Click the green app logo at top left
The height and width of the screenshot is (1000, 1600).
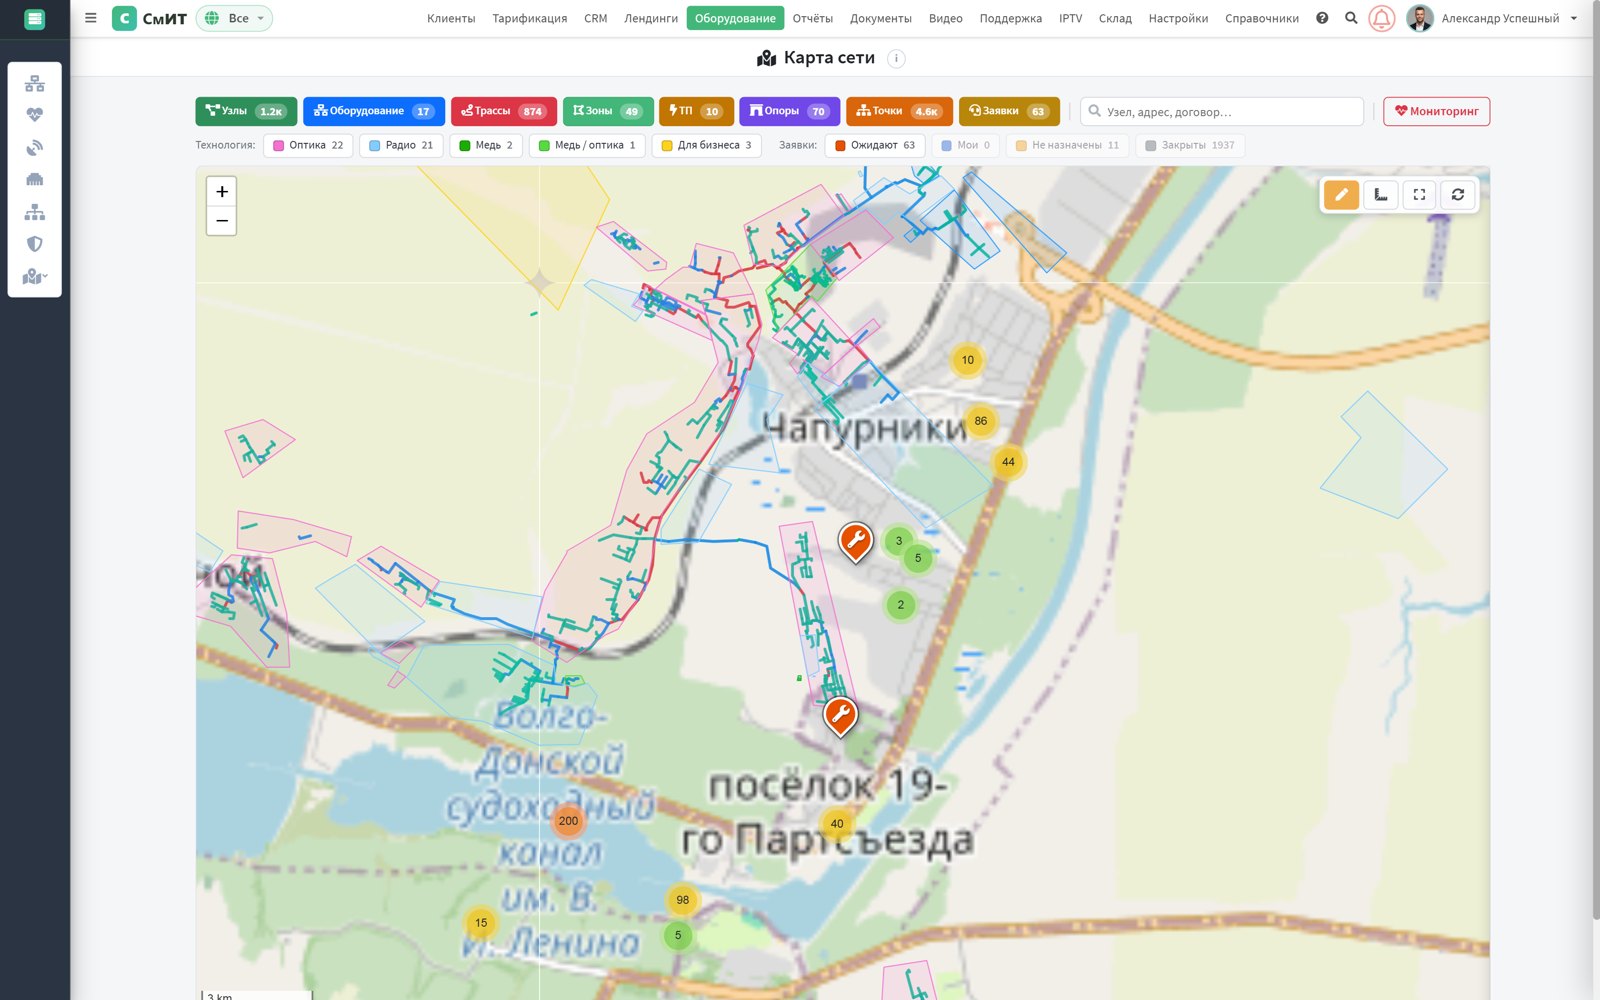coord(35,19)
